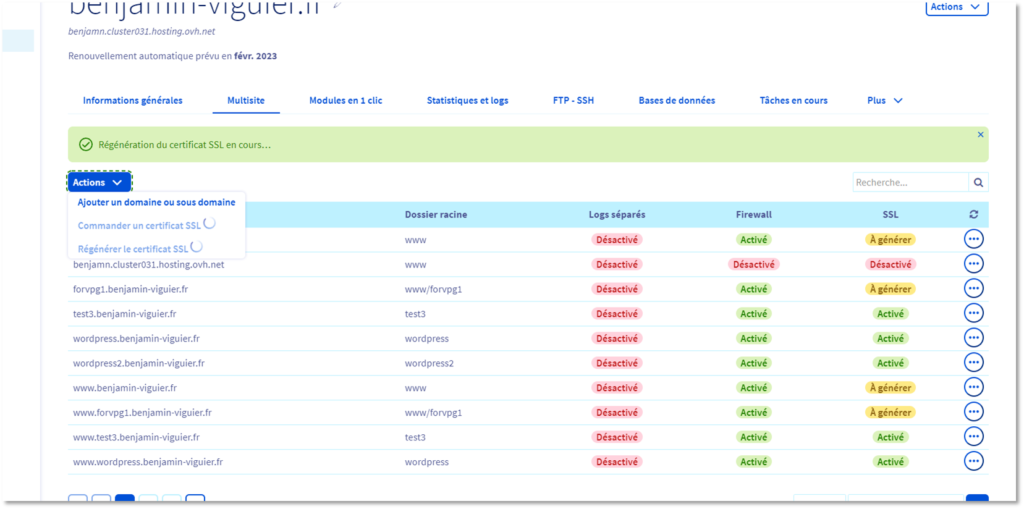Dismiss the SSL regeneration notification
The image size is (1024, 509).
coord(980,134)
